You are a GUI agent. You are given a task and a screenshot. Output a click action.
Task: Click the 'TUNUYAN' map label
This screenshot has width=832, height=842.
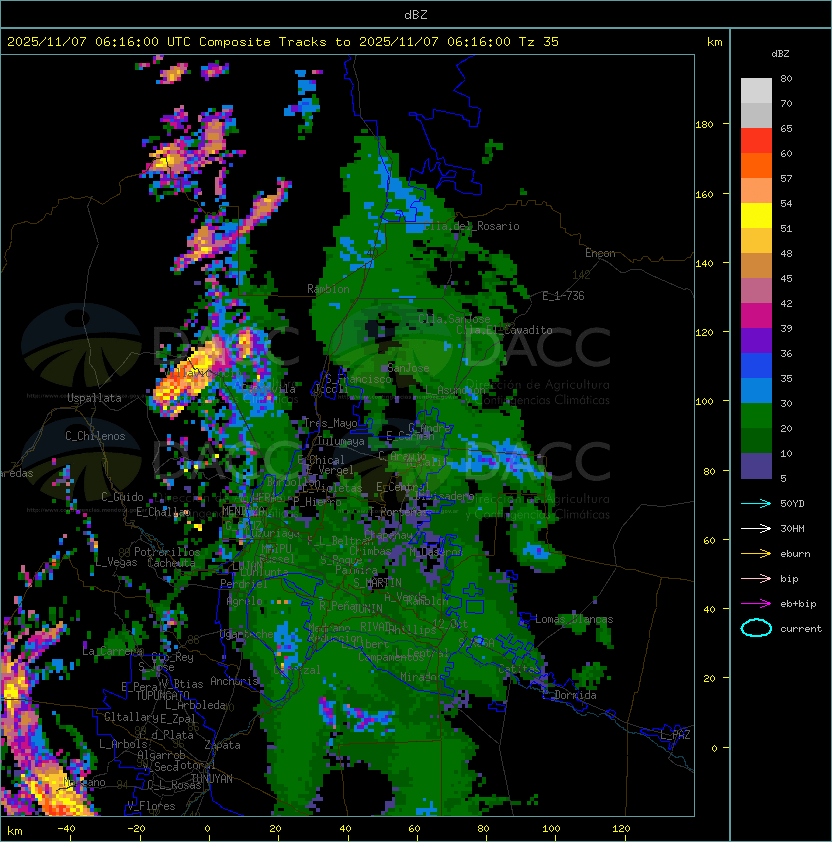[x=212, y=779]
